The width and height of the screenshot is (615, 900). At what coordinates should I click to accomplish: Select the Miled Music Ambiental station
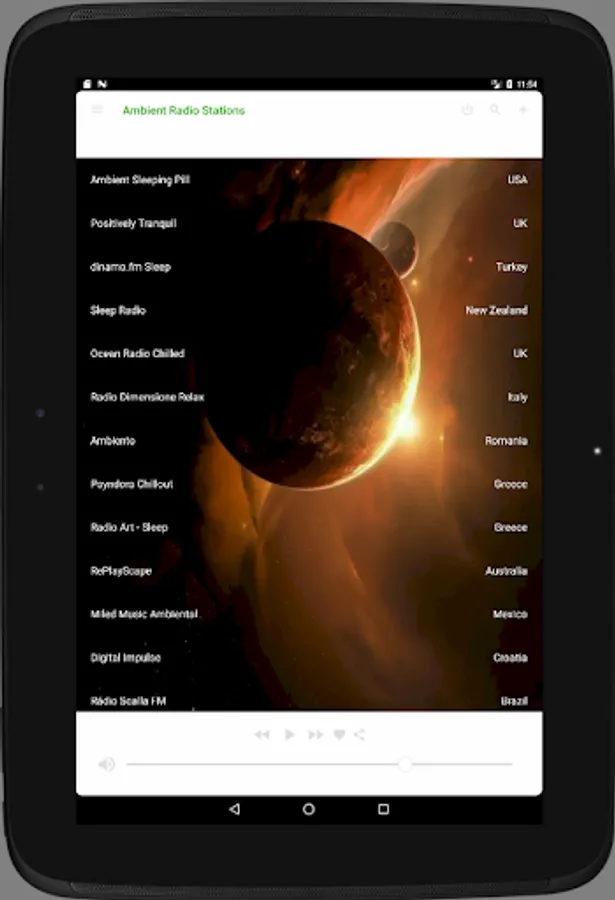(x=309, y=614)
